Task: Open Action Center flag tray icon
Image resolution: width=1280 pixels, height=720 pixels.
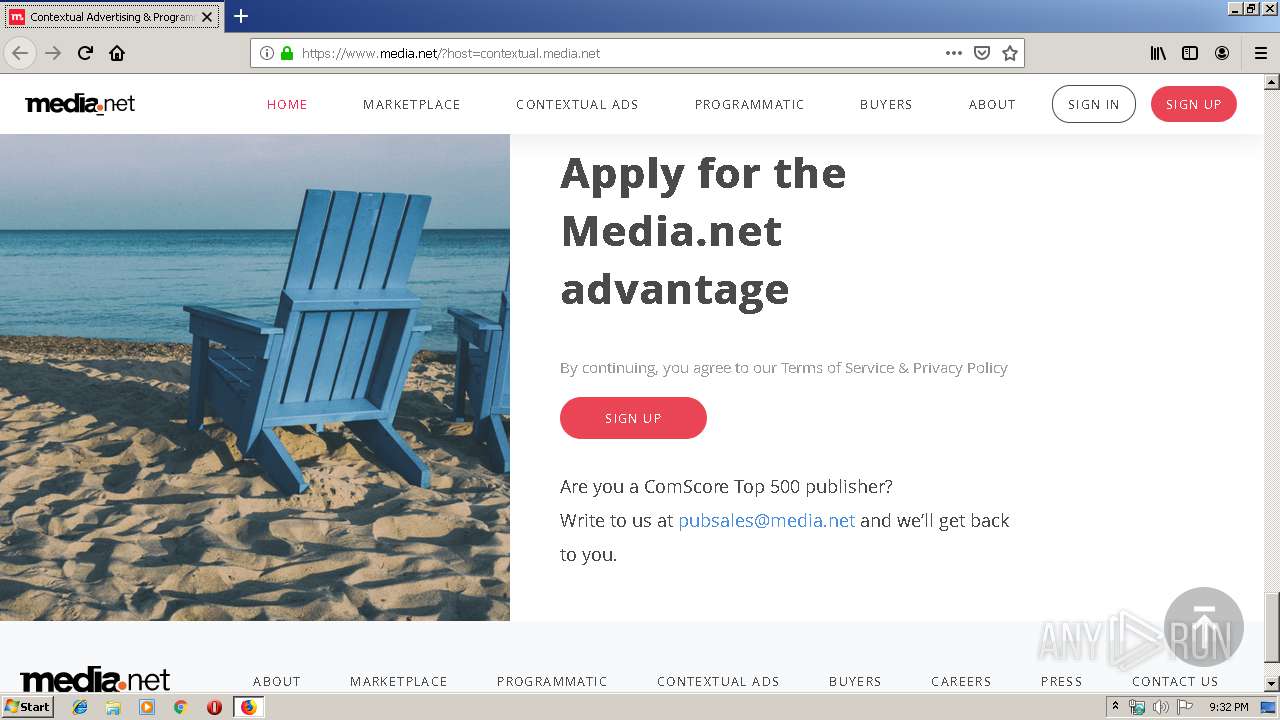Action: [x=1185, y=707]
